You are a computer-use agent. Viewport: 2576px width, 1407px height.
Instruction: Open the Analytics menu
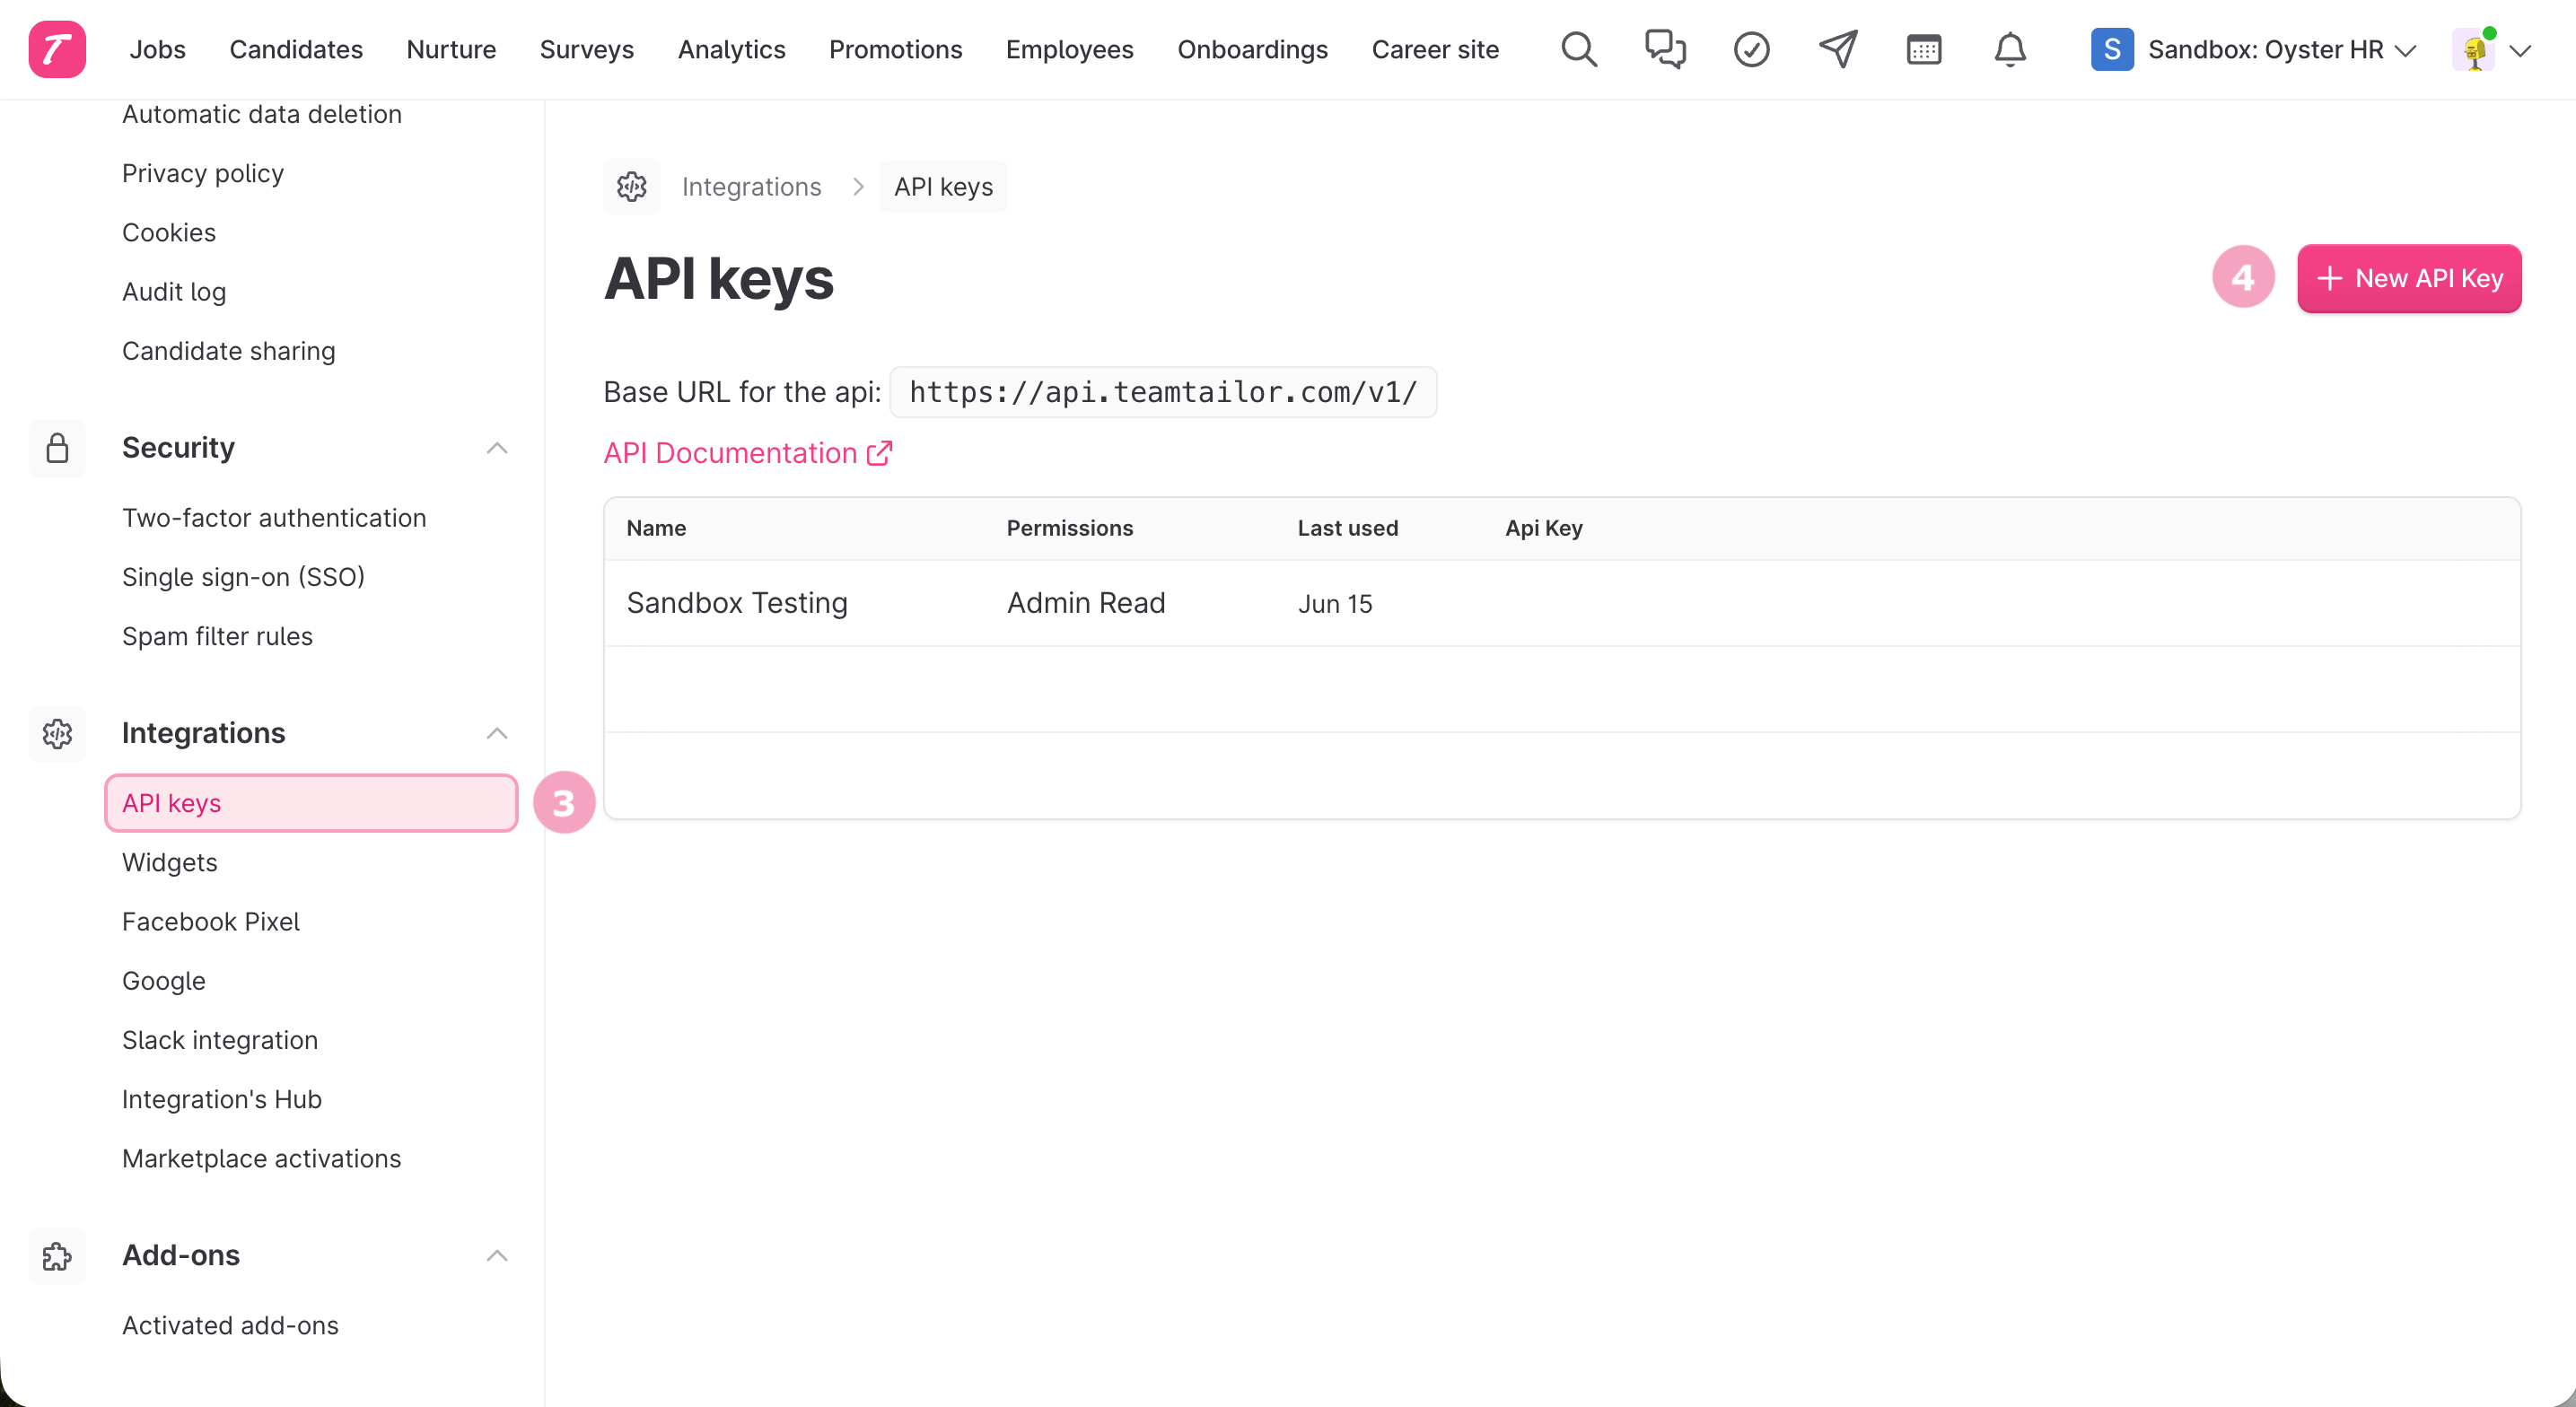[x=732, y=49]
